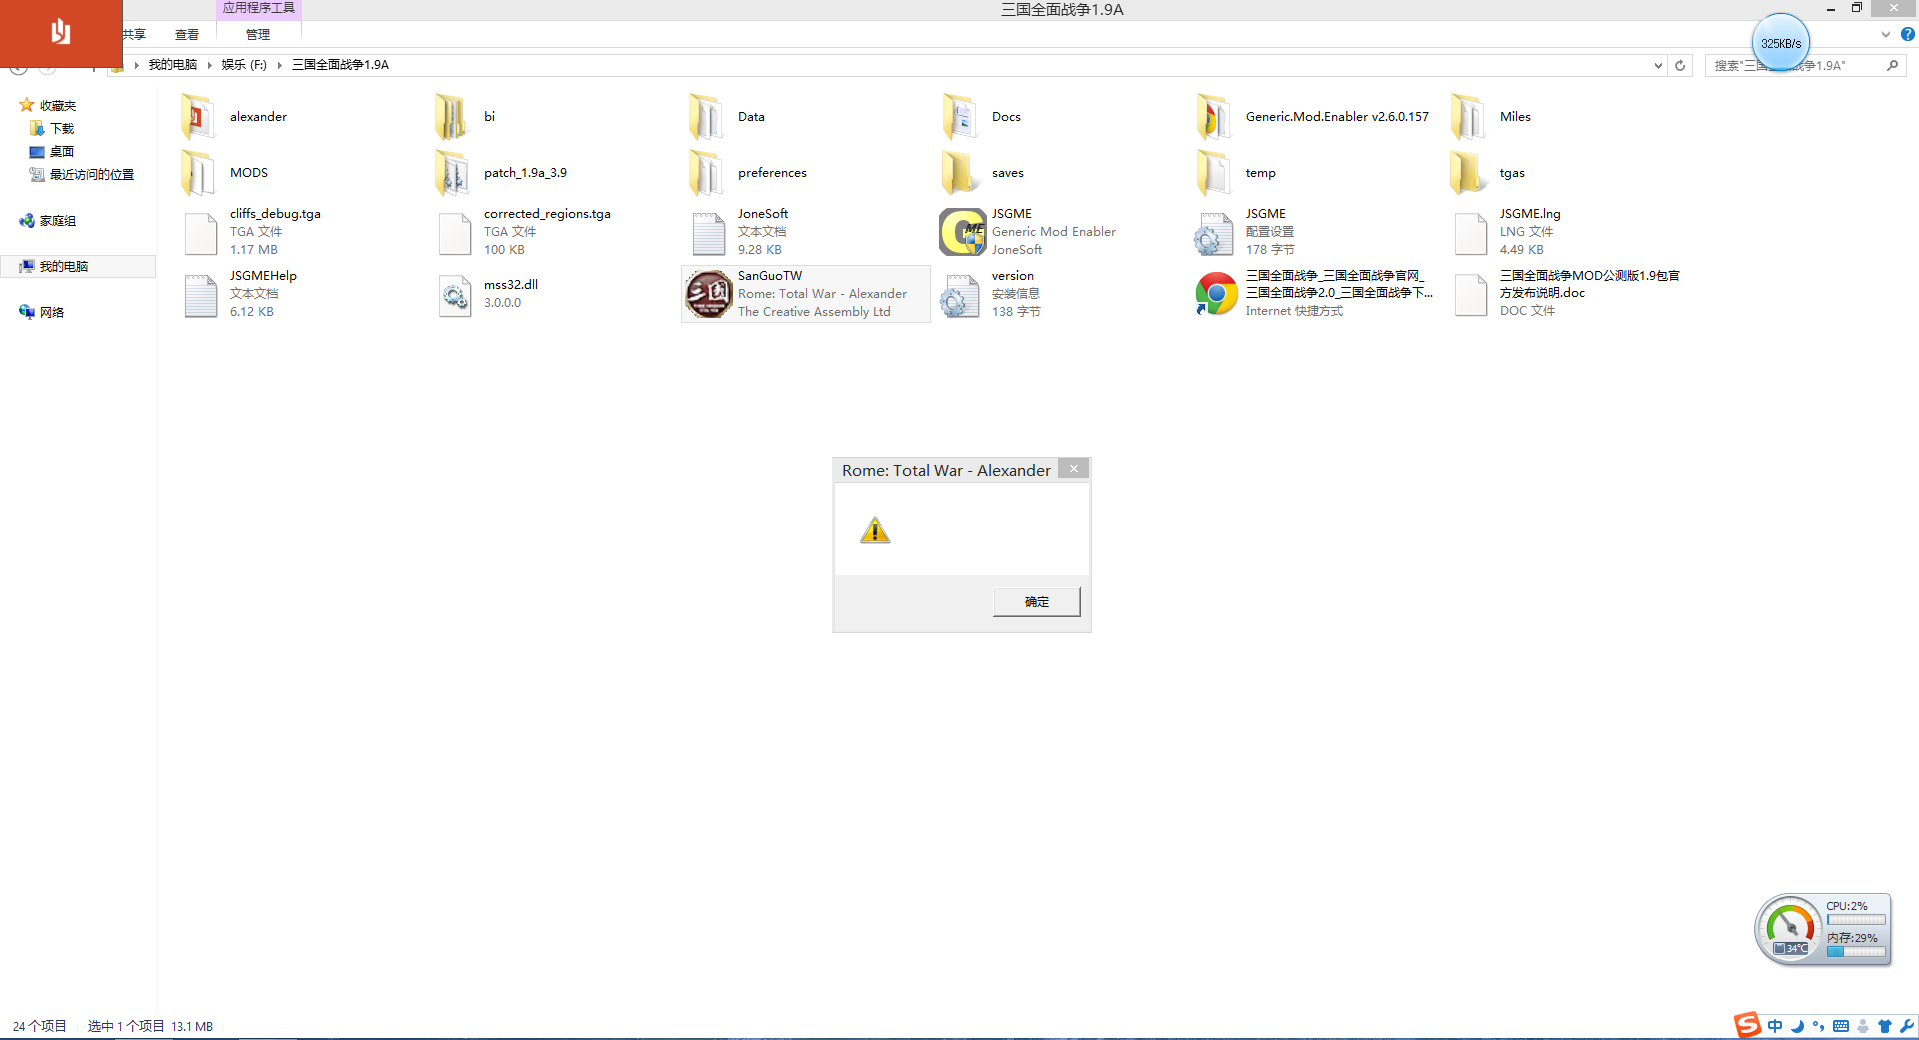Toggle Sogou punctuation mode button
Screen dimensions: 1919x1040
[x=1818, y=1026]
